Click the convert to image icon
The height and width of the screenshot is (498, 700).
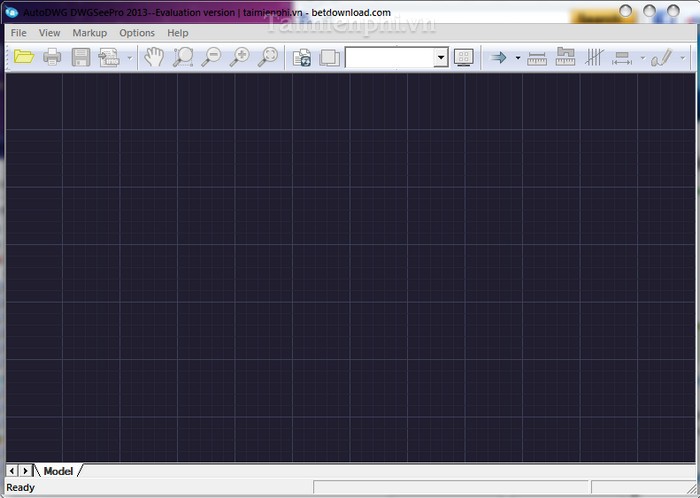pos(109,58)
